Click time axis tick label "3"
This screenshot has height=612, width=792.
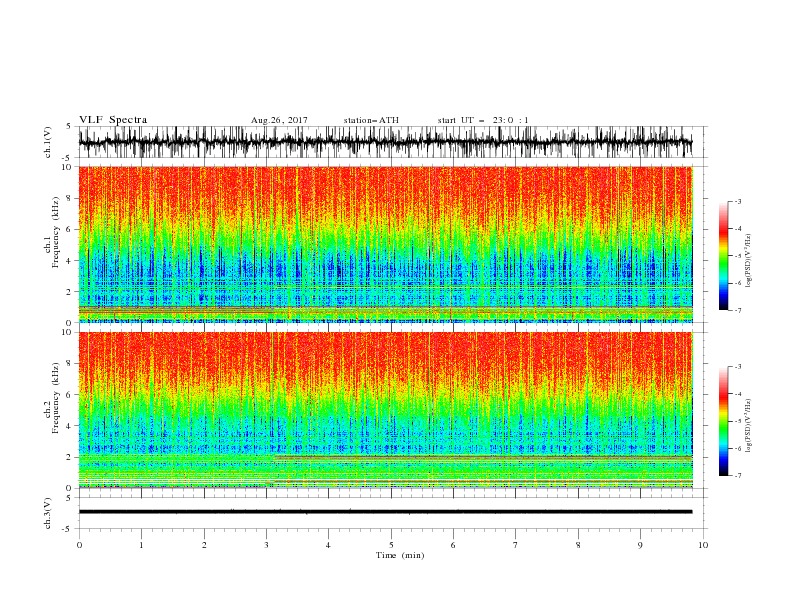pos(266,545)
